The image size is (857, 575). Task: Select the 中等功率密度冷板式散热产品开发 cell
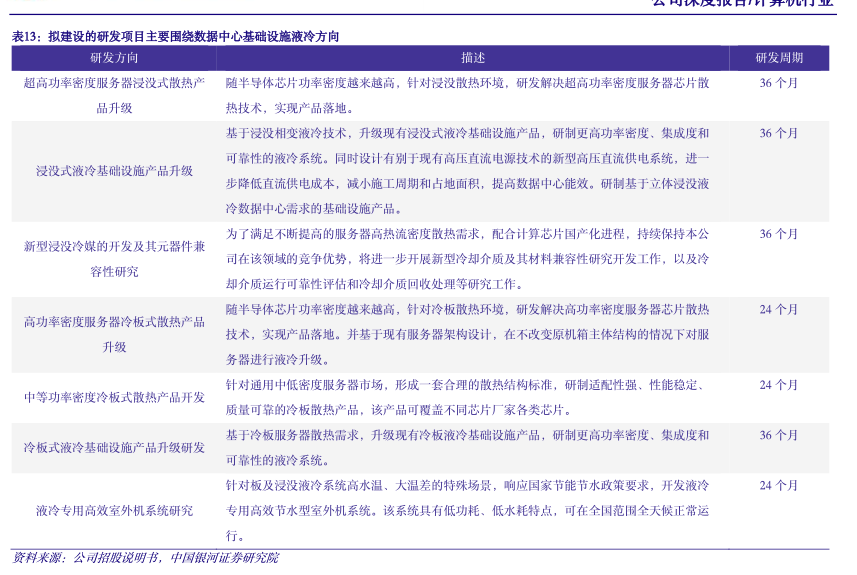coord(114,397)
